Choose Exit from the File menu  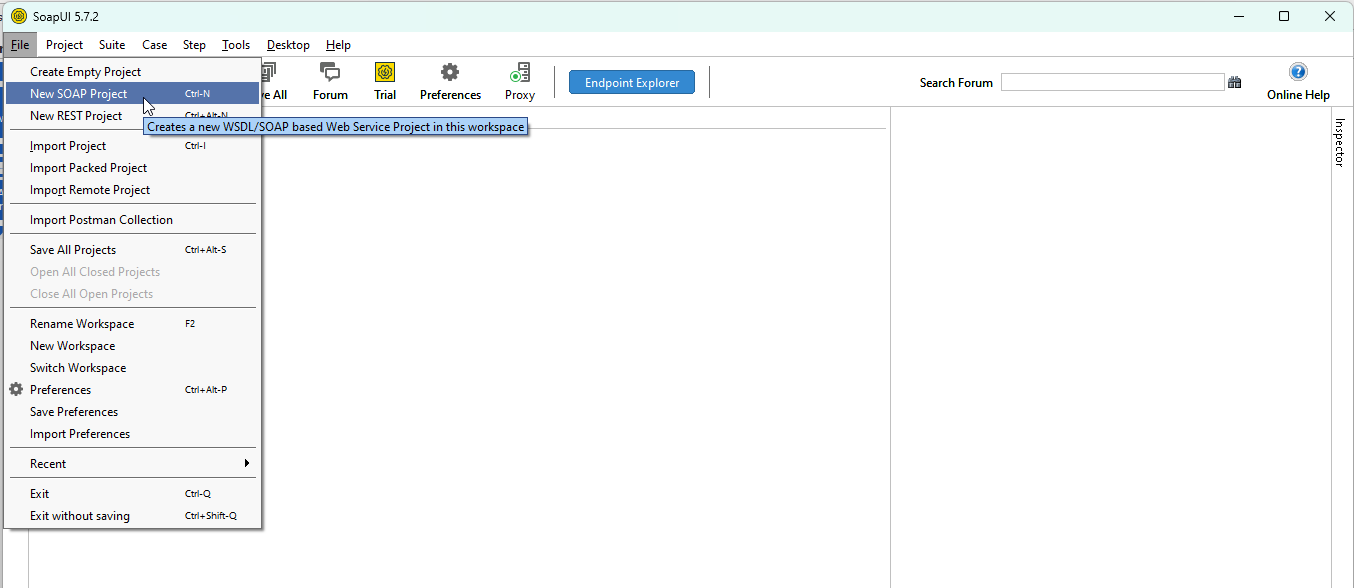132,494
